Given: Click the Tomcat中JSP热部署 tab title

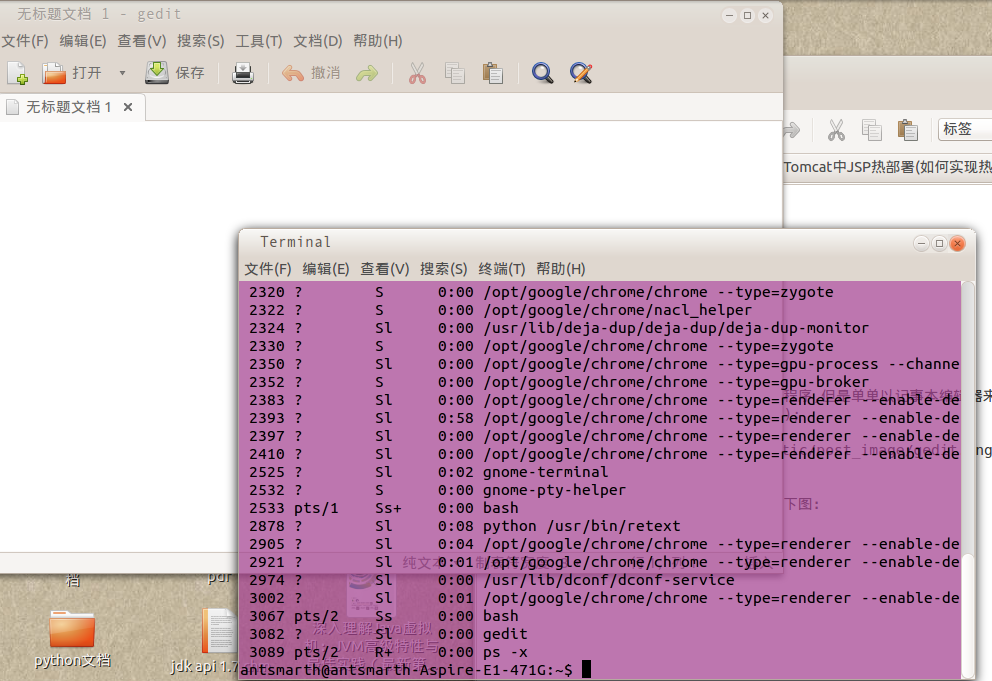Looking at the screenshot, I should pos(888,167).
